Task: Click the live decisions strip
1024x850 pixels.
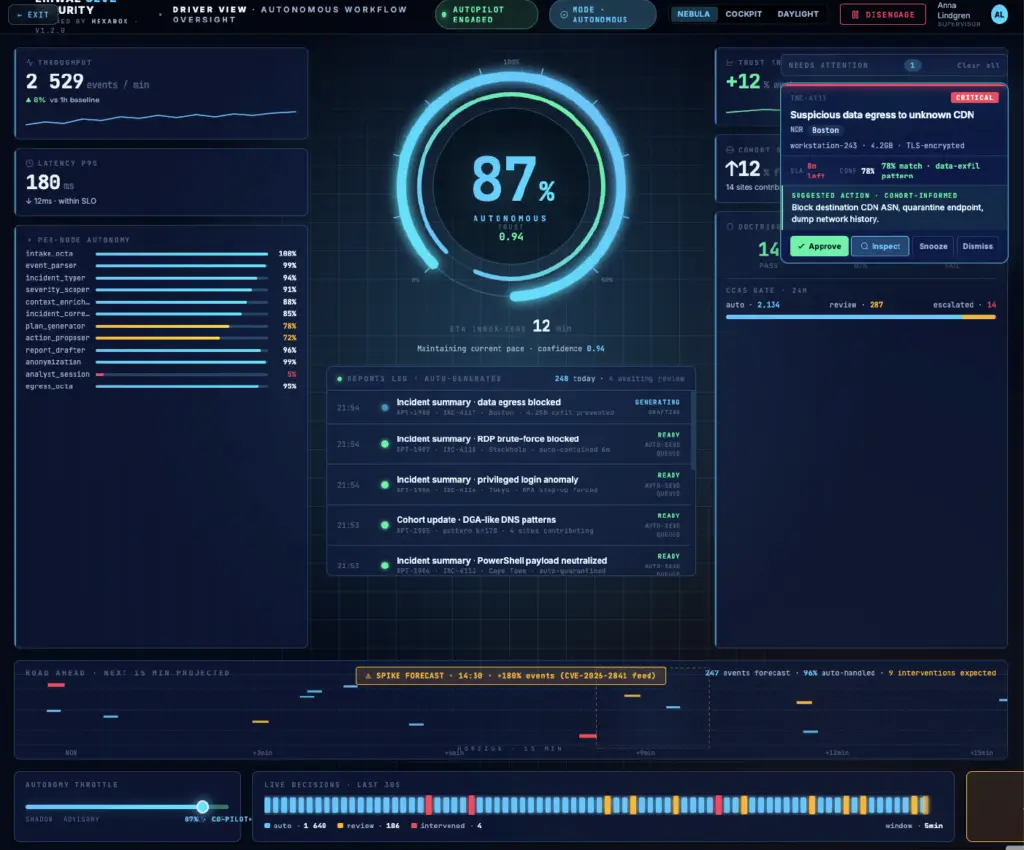Action: pos(596,805)
